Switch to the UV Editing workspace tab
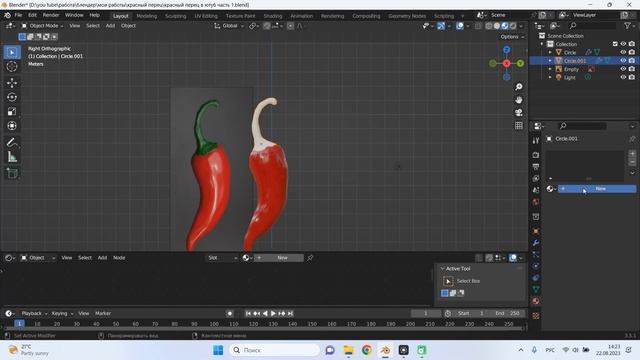Image resolution: width=640 pixels, height=360 pixels. point(206,16)
